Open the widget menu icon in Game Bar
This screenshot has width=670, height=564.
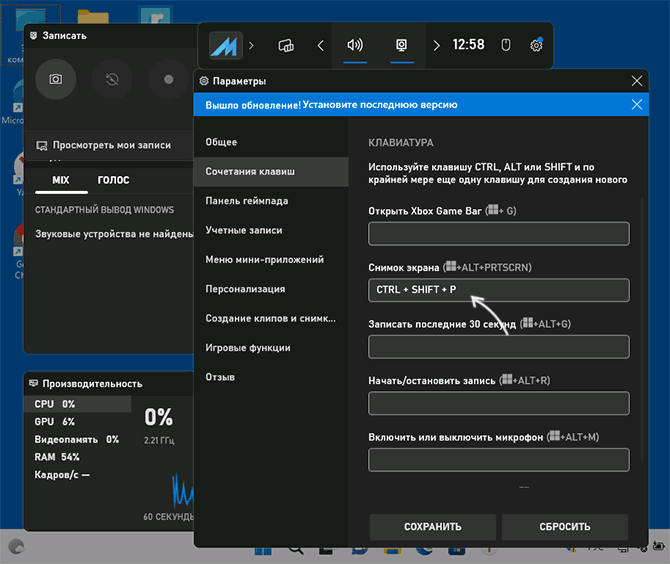tap(286, 45)
